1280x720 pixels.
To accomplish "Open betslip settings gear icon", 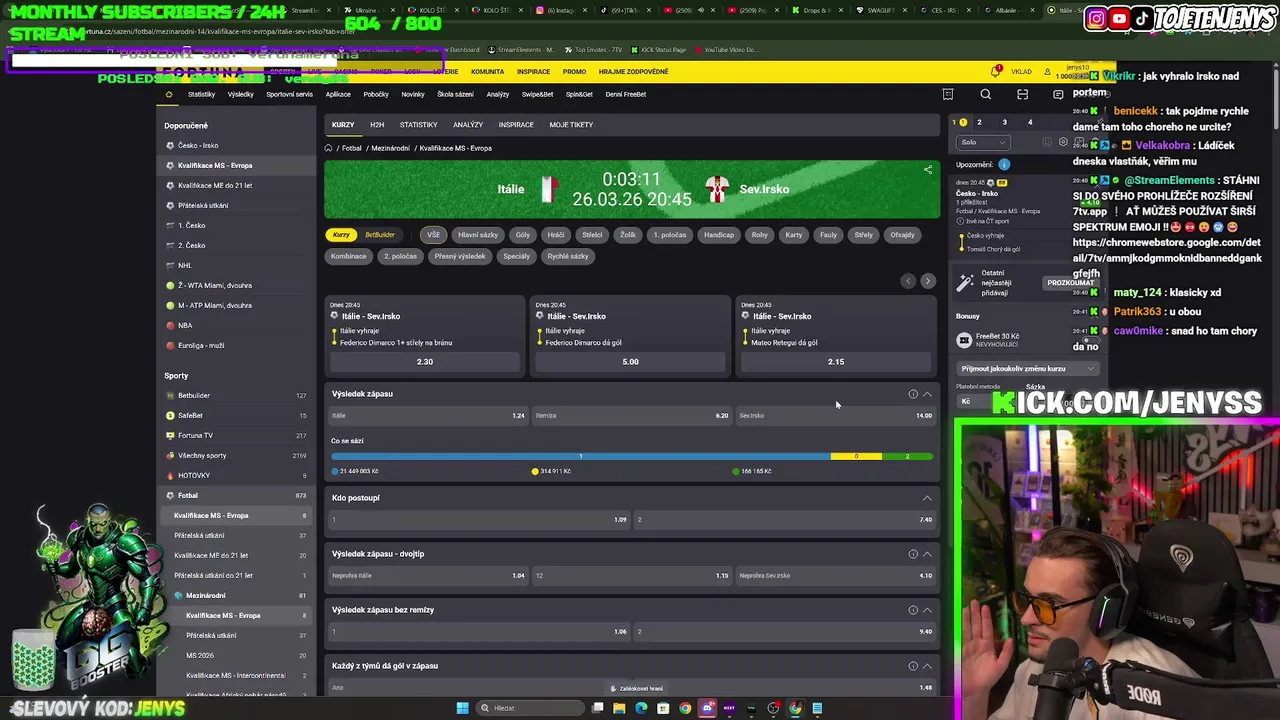I will pyautogui.click(x=1063, y=142).
